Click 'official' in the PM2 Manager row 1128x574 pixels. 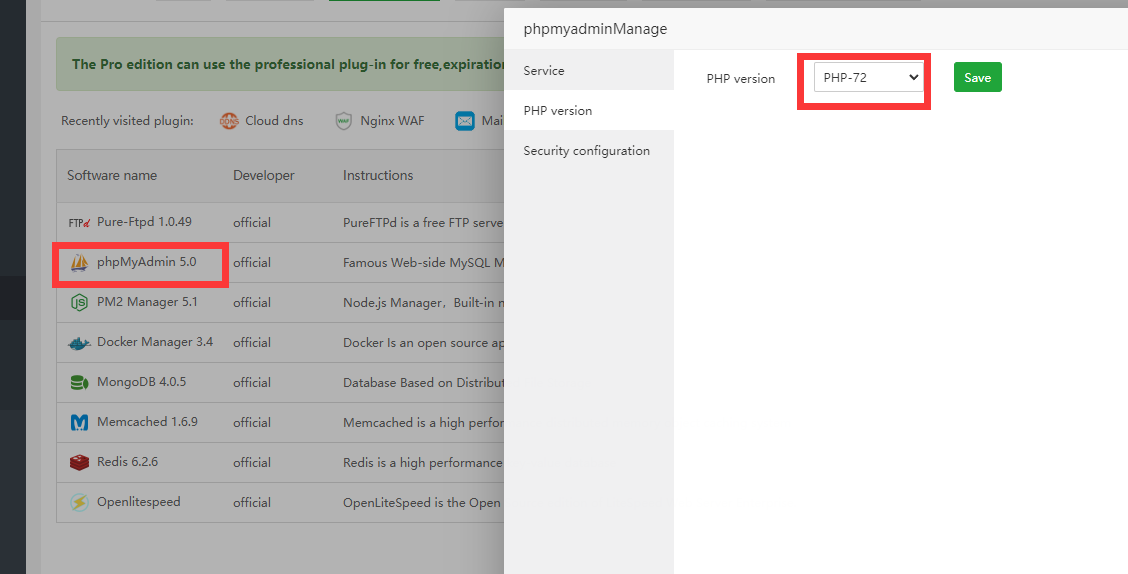coord(252,303)
